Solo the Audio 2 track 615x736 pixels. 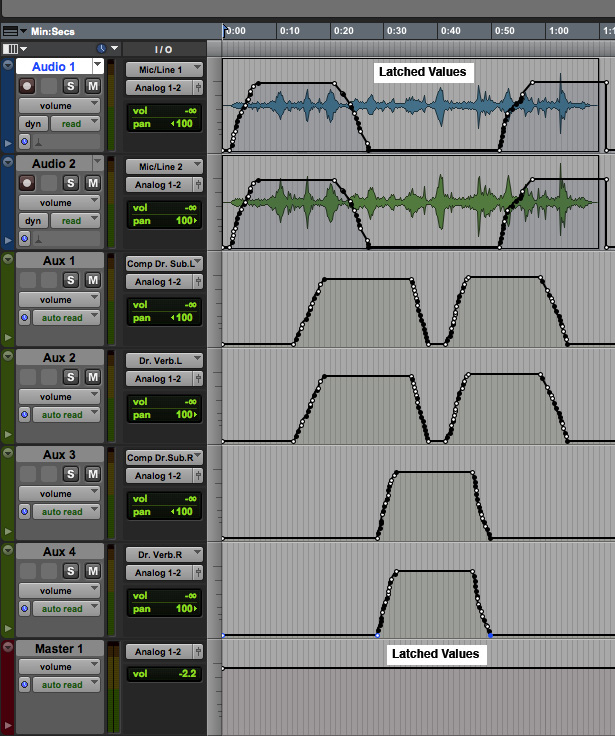coord(72,184)
